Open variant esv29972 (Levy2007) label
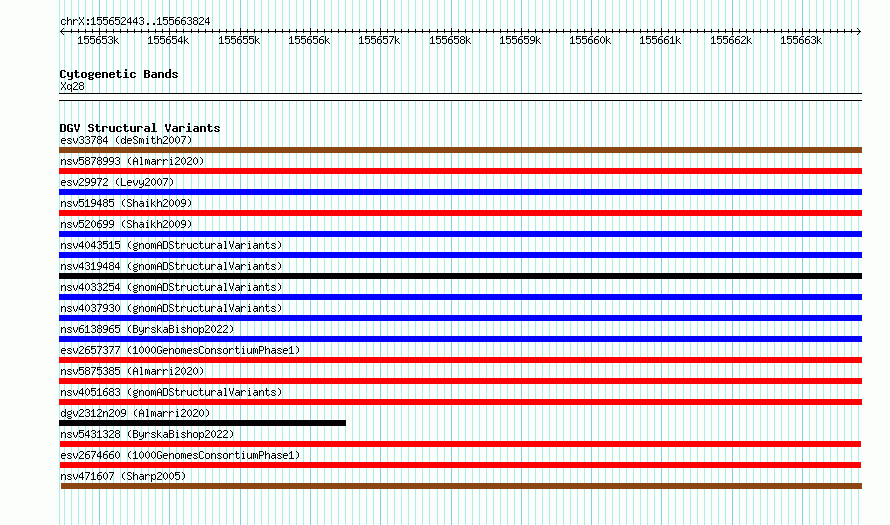Screen dimensions: 890x525 pyautogui.click(x=117, y=182)
